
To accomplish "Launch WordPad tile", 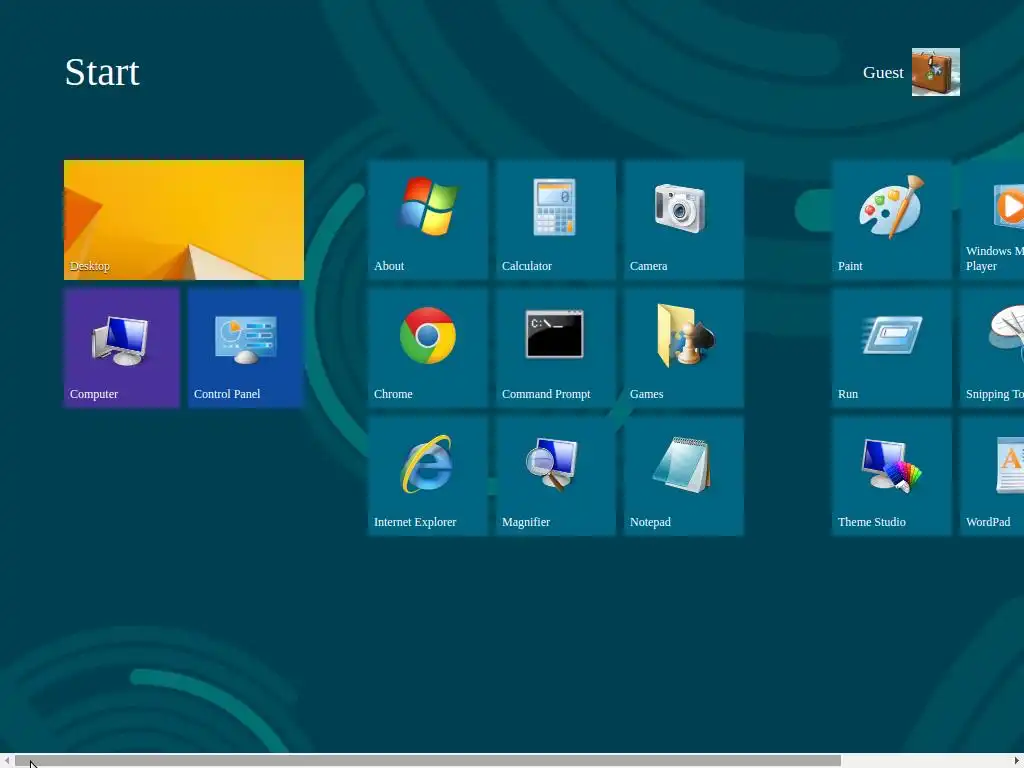I will pos(992,475).
